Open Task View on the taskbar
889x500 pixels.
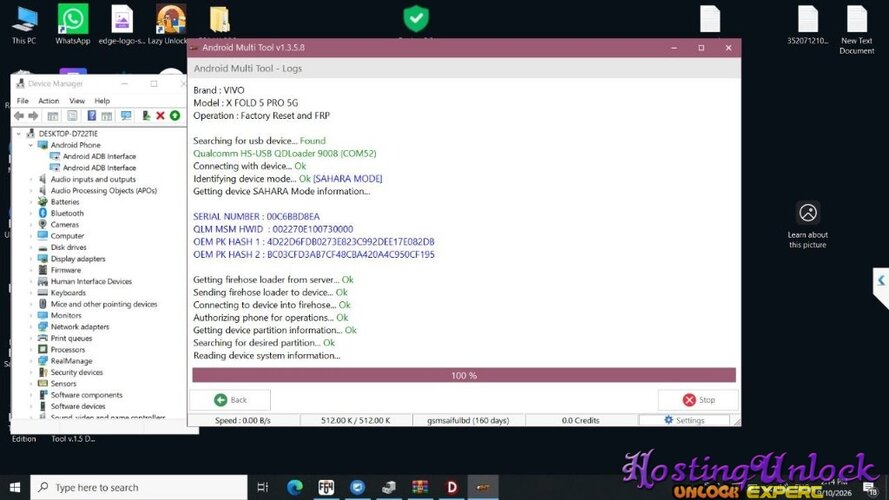click(x=263, y=488)
